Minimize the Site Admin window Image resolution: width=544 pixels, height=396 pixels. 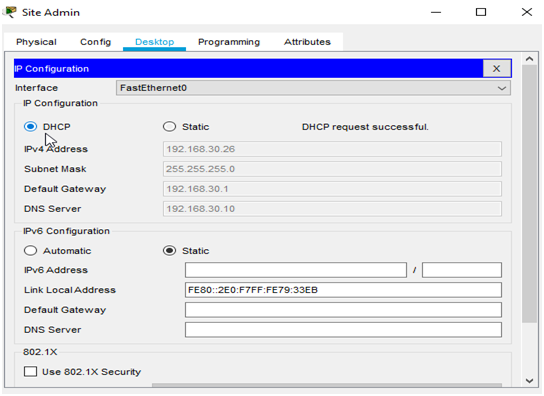coord(436,12)
